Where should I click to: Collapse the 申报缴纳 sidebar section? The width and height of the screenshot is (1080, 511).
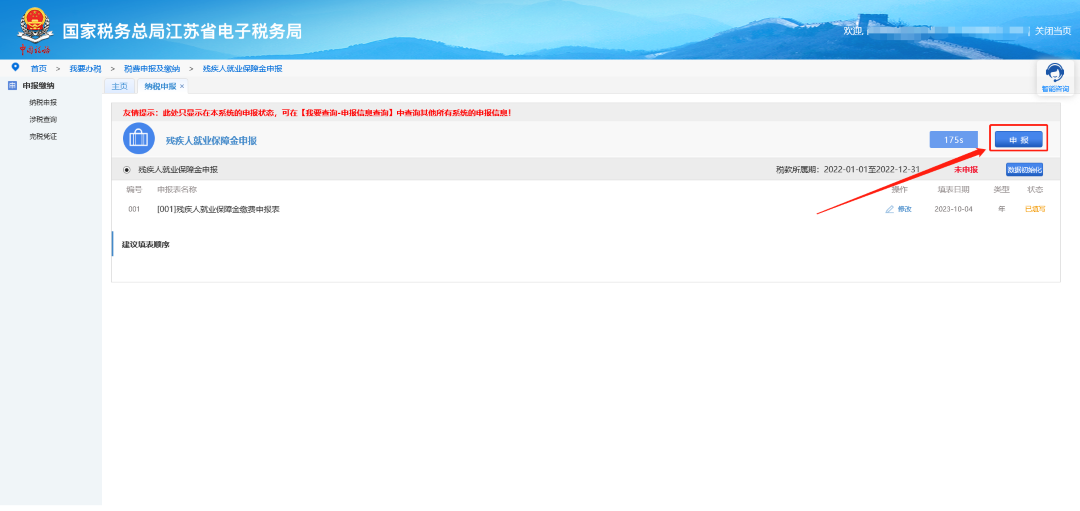point(41,86)
